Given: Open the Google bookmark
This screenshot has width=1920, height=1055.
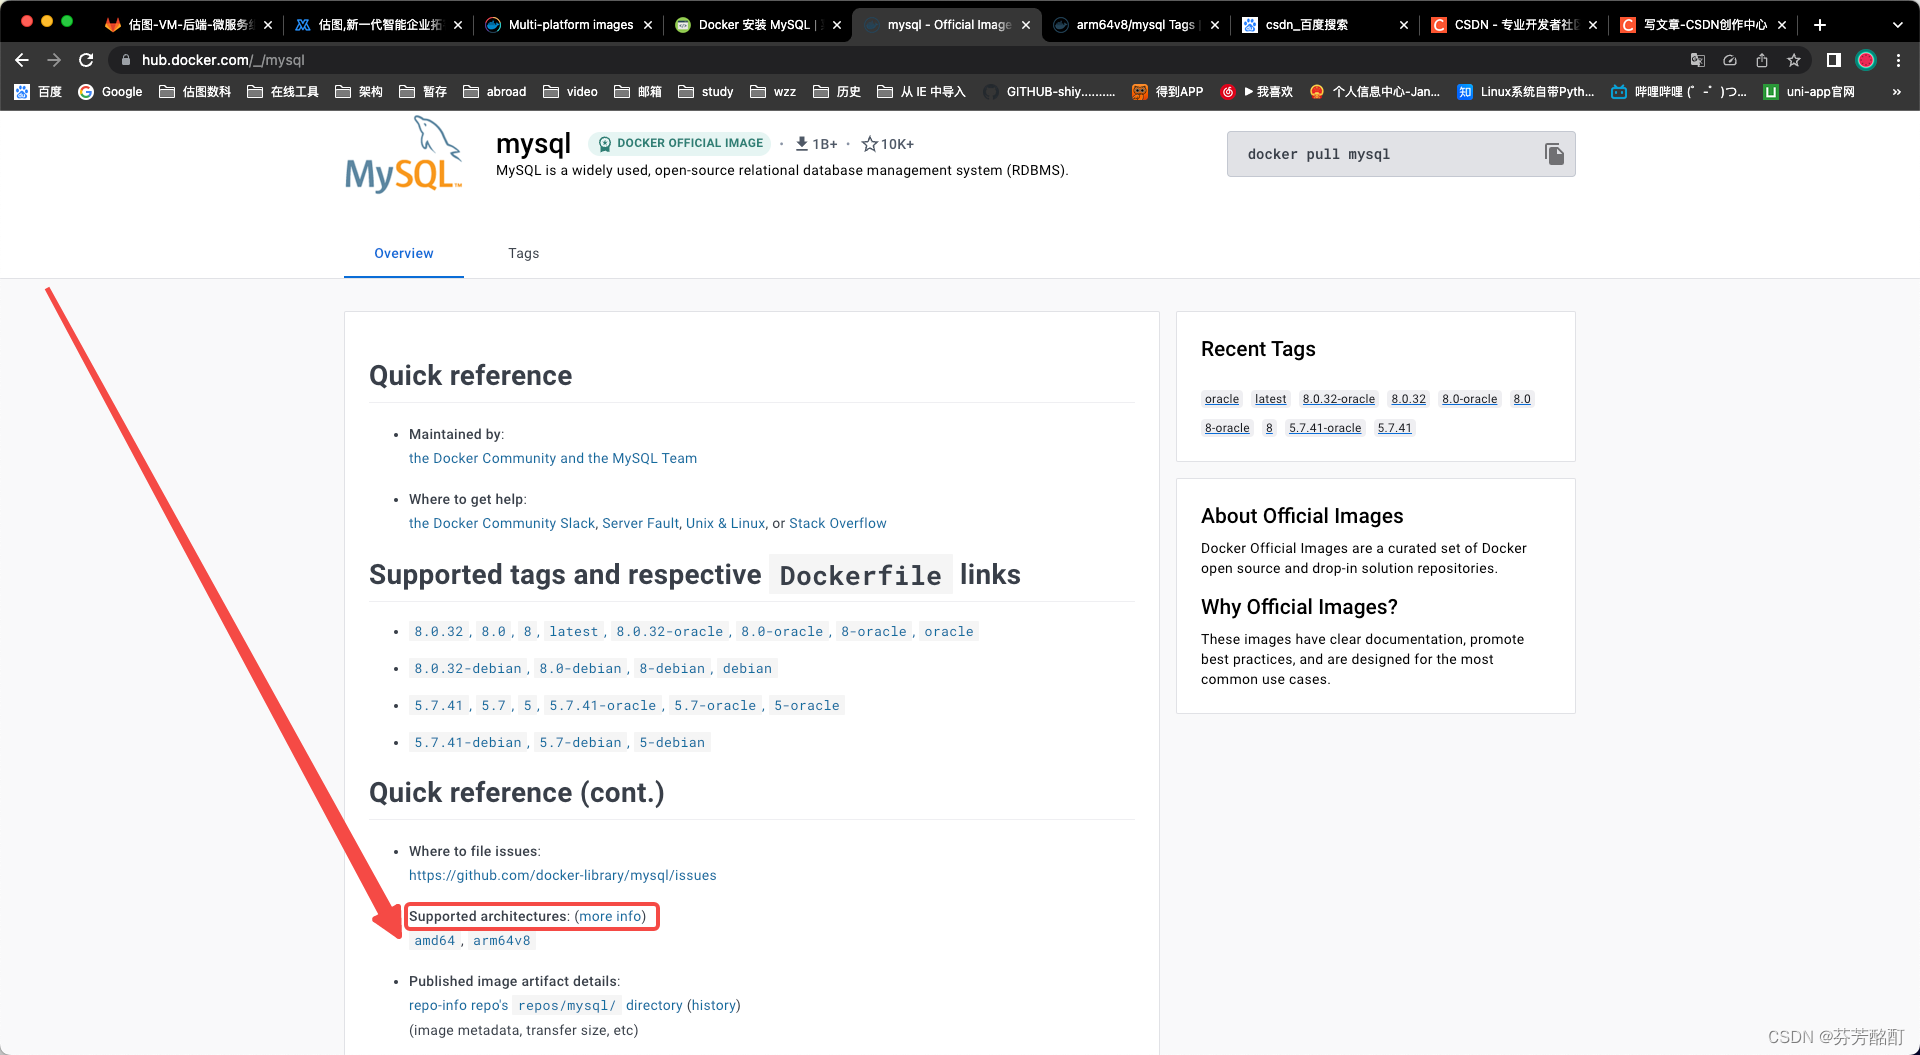Looking at the screenshot, I should coord(110,92).
